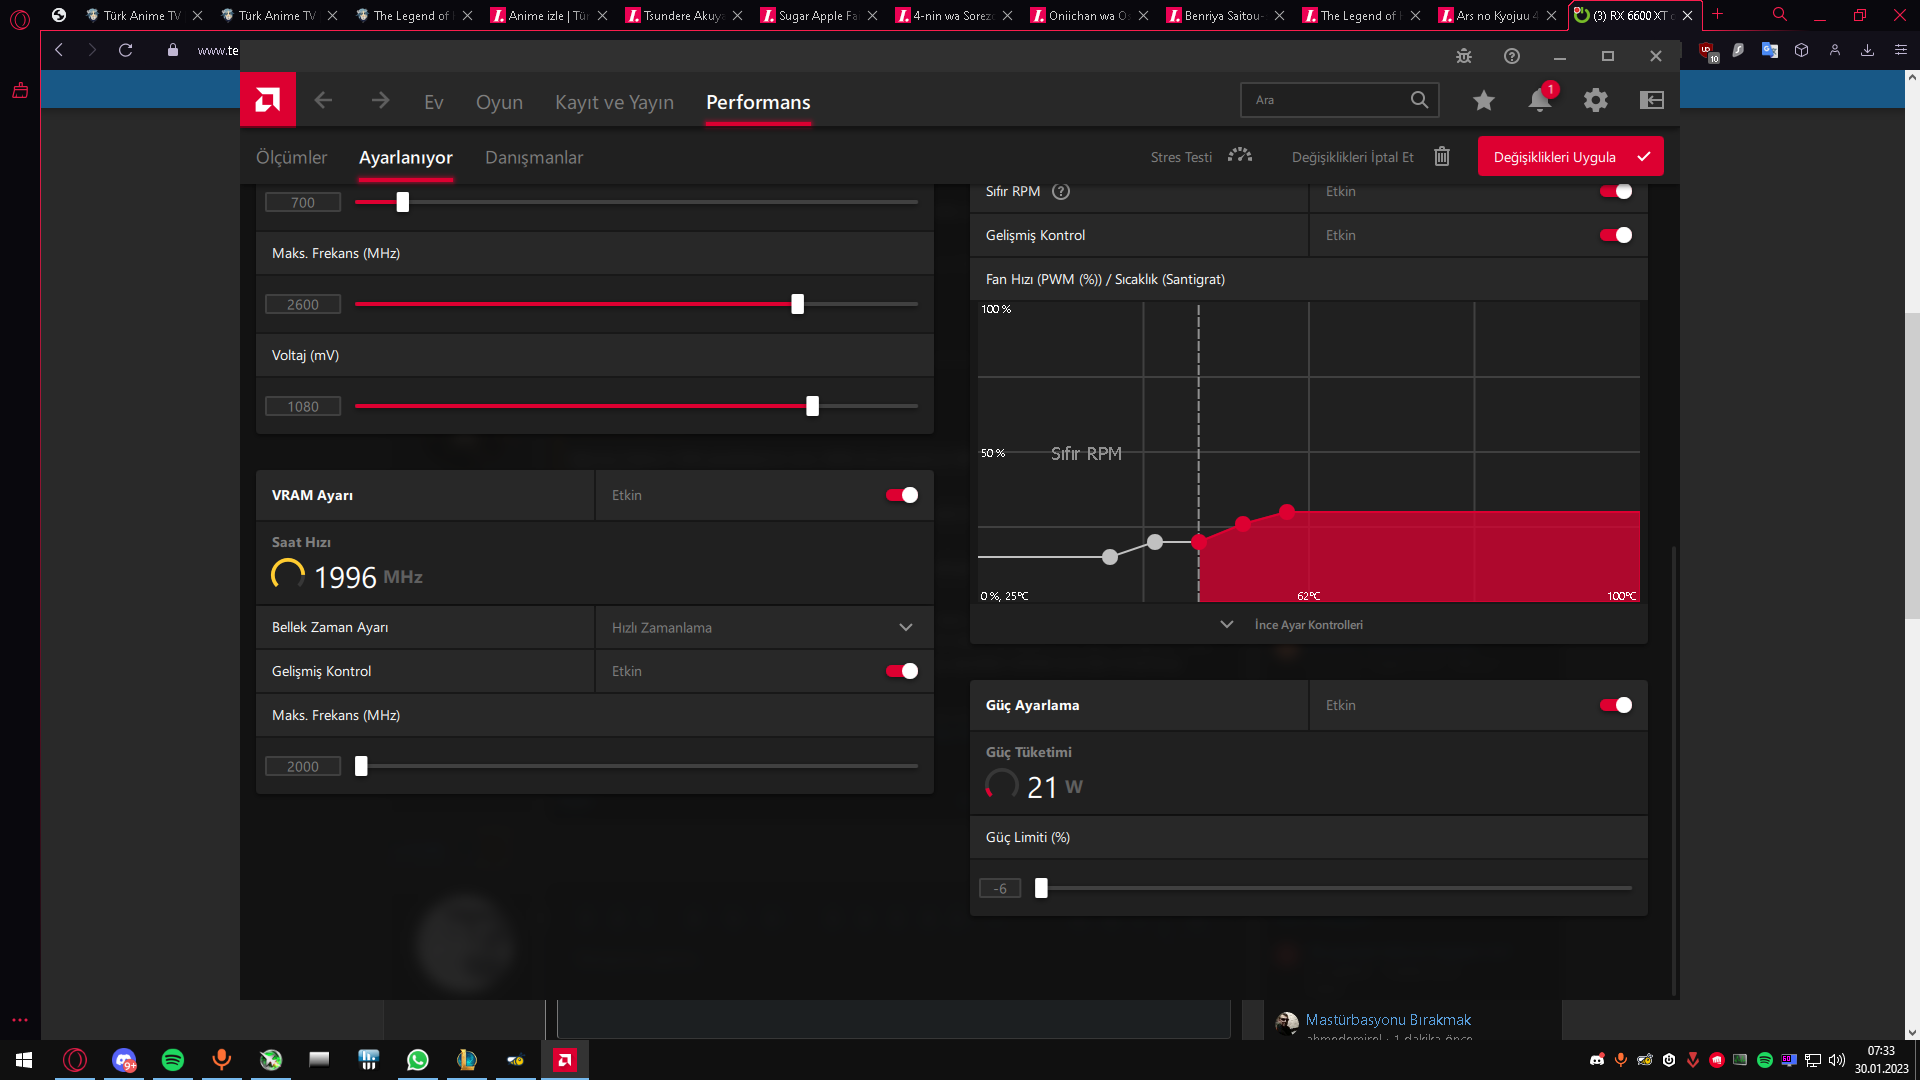Click the AMD logo home icon

[x=267, y=100]
